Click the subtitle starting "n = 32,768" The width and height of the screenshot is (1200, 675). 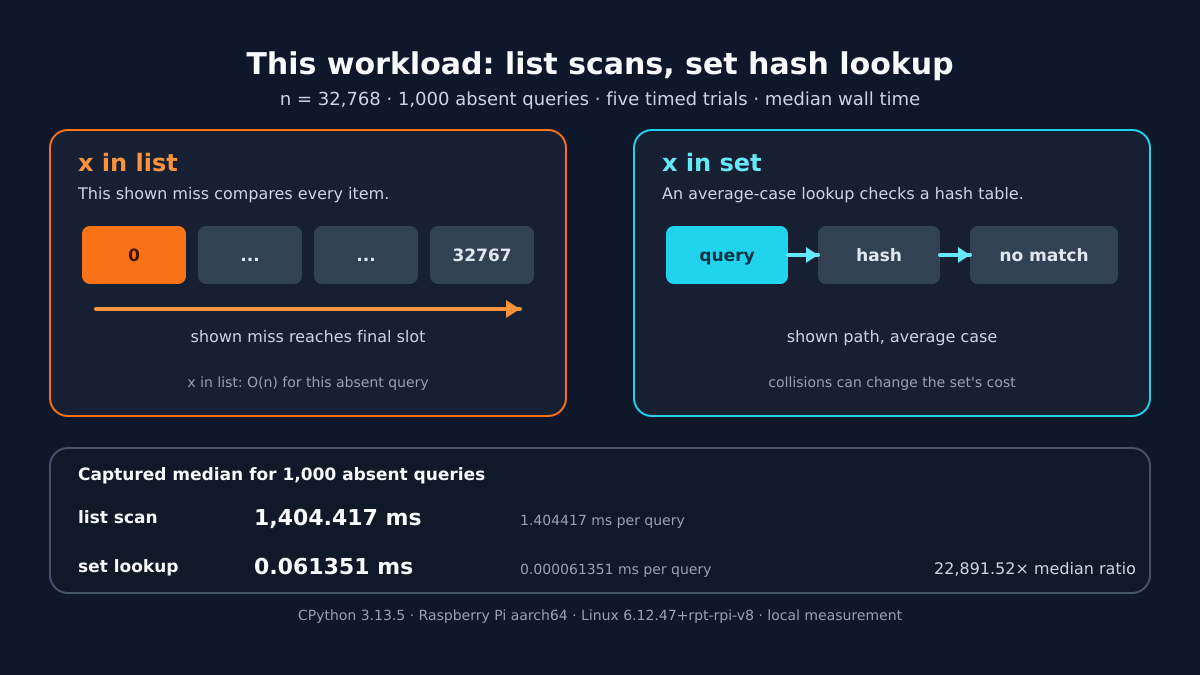(x=600, y=99)
